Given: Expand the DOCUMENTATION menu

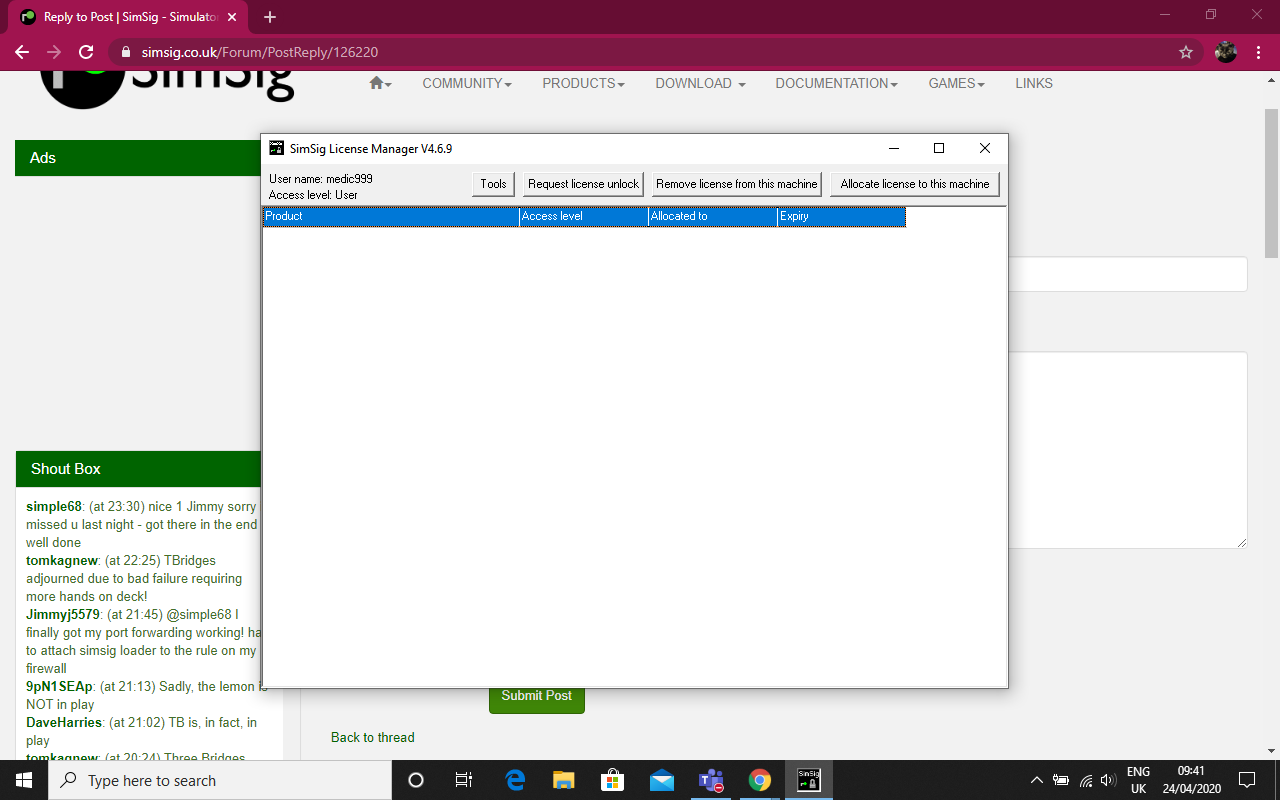Looking at the screenshot, I should pyautogui.click(x=836, y=83).
